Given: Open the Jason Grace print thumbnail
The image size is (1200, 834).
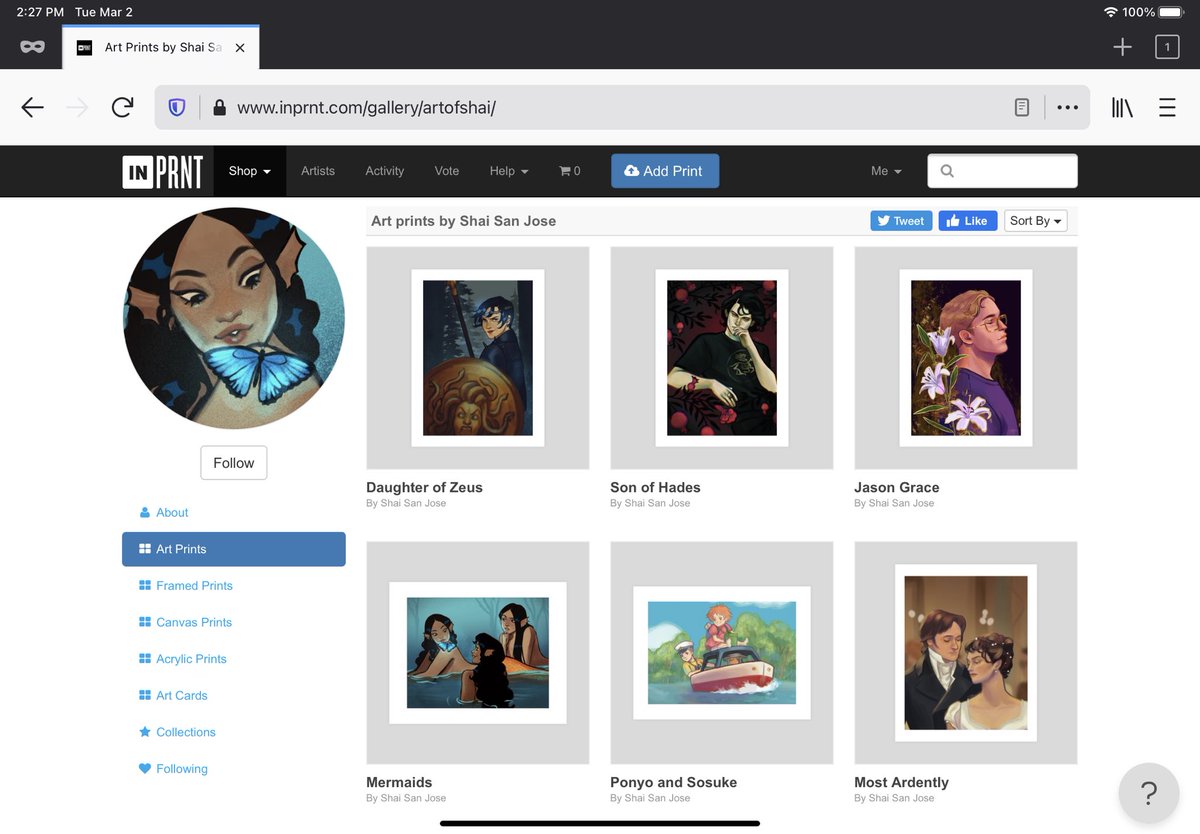Looking at the screenshot, I should [966, 358].
